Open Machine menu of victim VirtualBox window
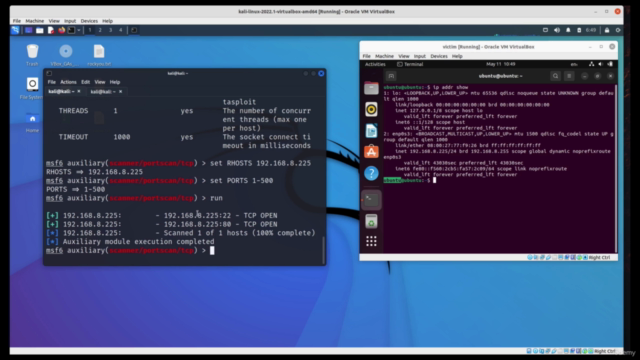Viewport: 640px width, 360px height. pyautogui.click(x=384, y=56)
